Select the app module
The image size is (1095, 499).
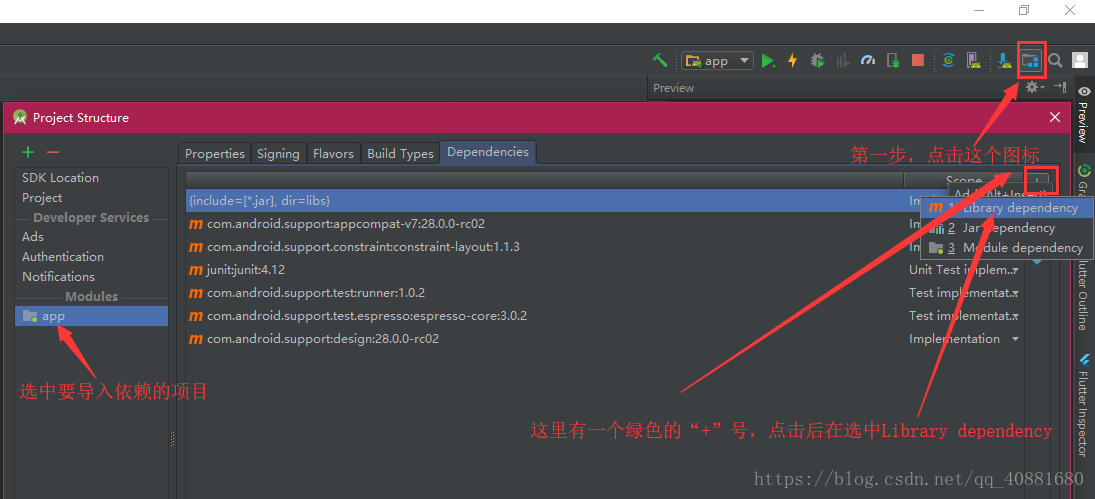pyautogui.click(x=91, y=316)
